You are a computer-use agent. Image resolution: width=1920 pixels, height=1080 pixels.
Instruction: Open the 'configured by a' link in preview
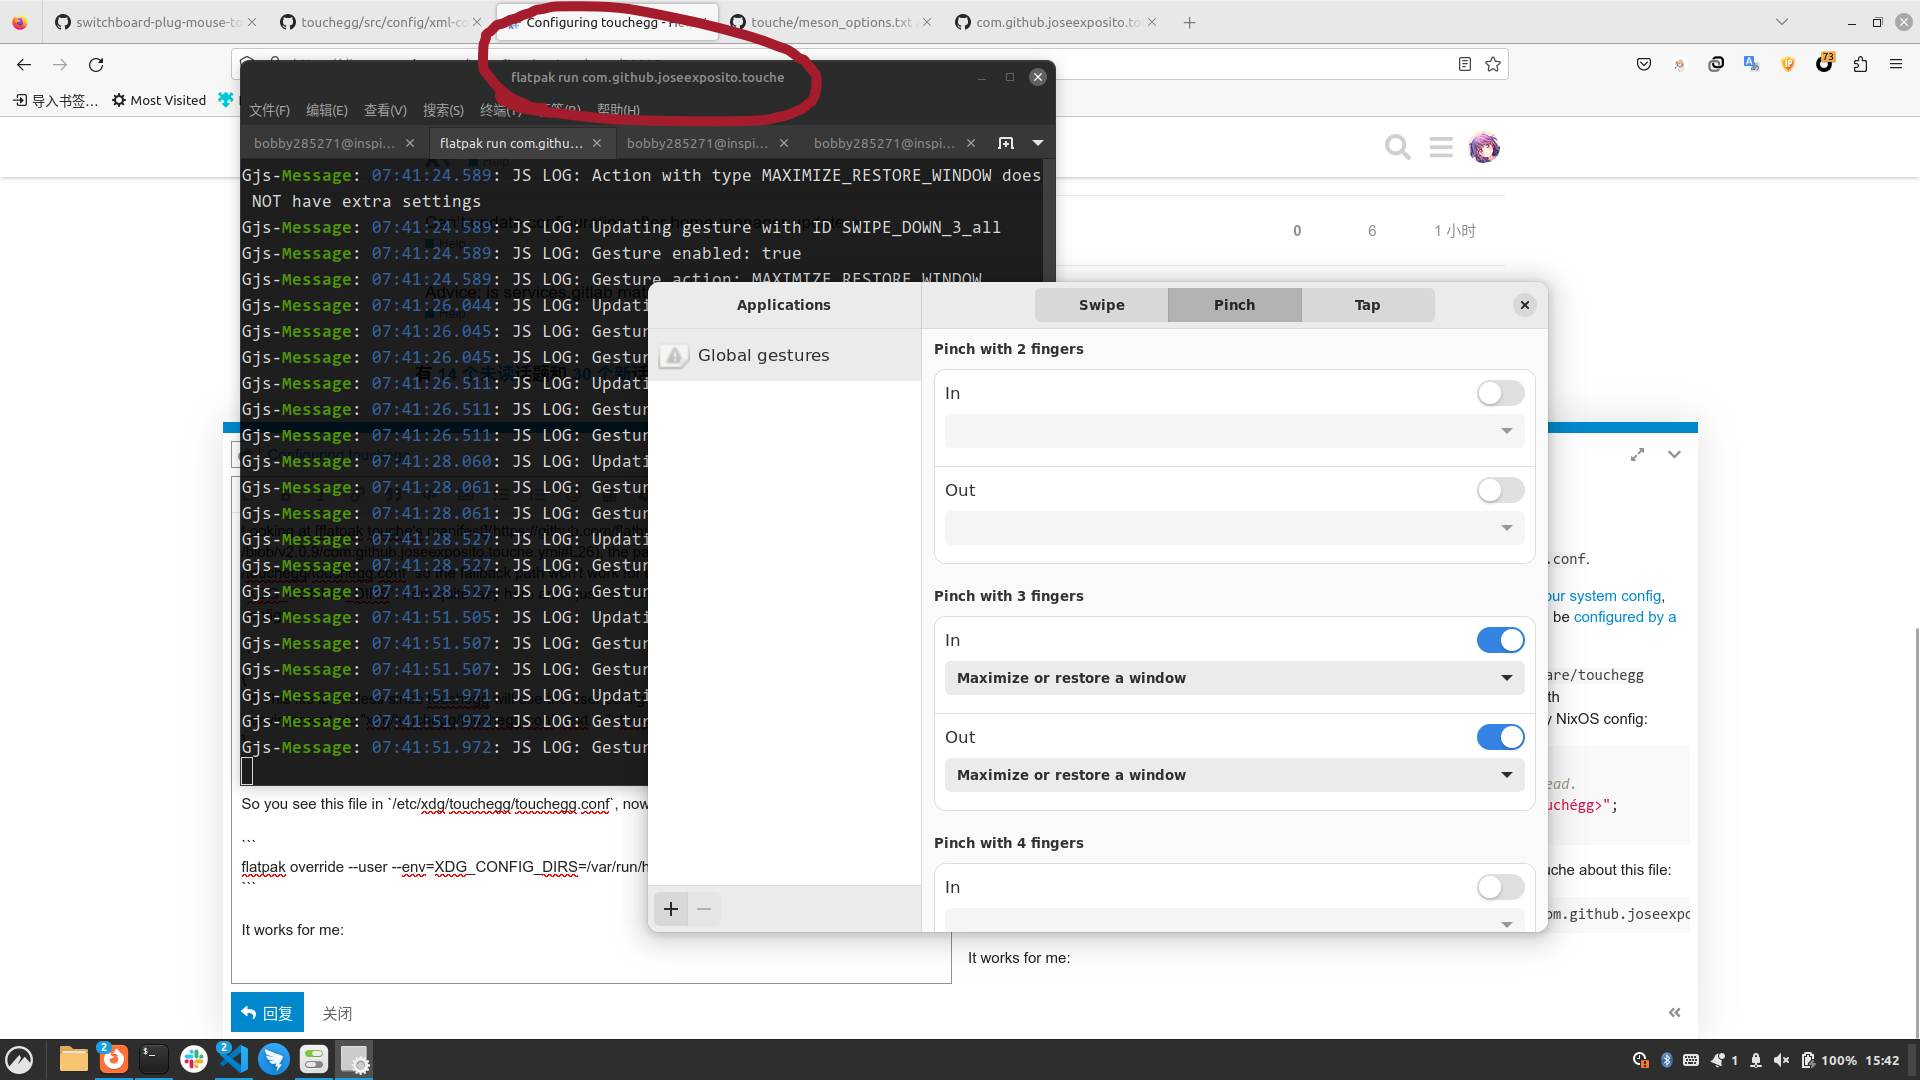pos(1624,617)
